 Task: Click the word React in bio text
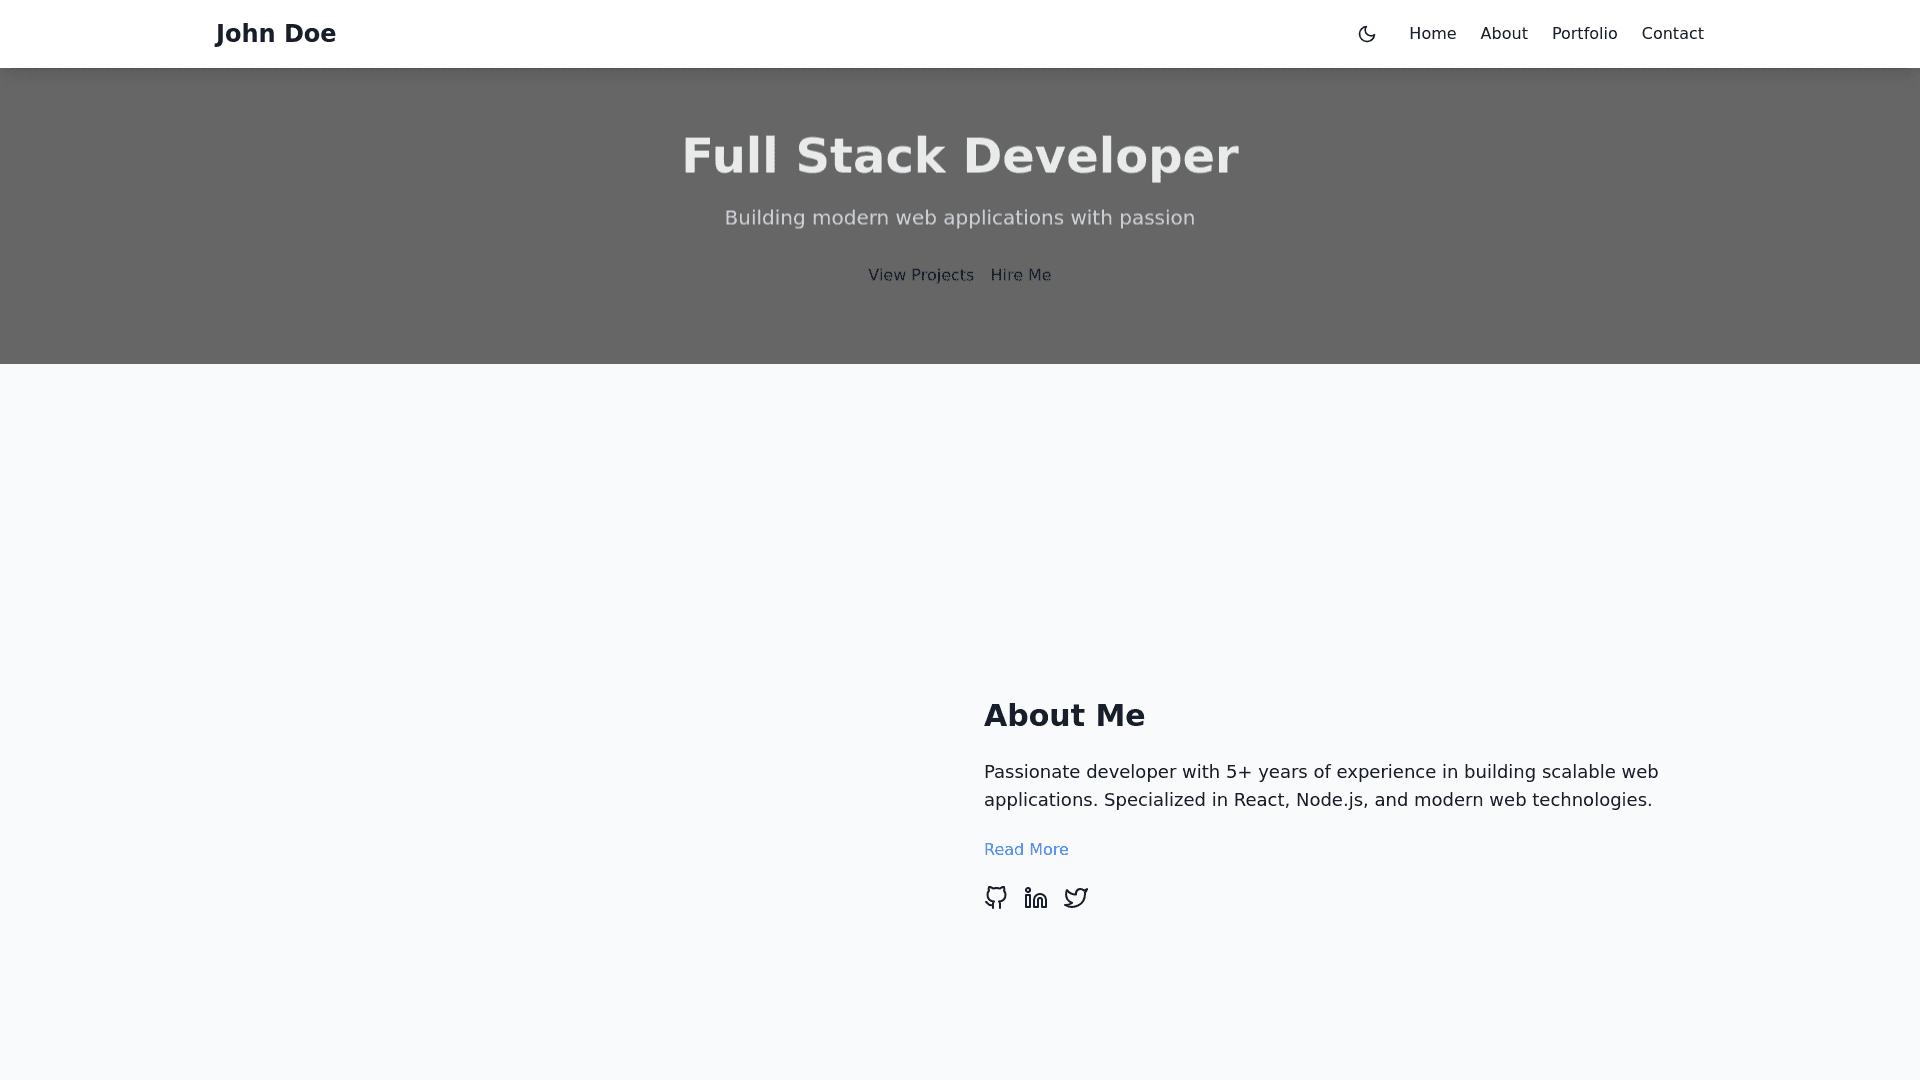(1259, 800)
